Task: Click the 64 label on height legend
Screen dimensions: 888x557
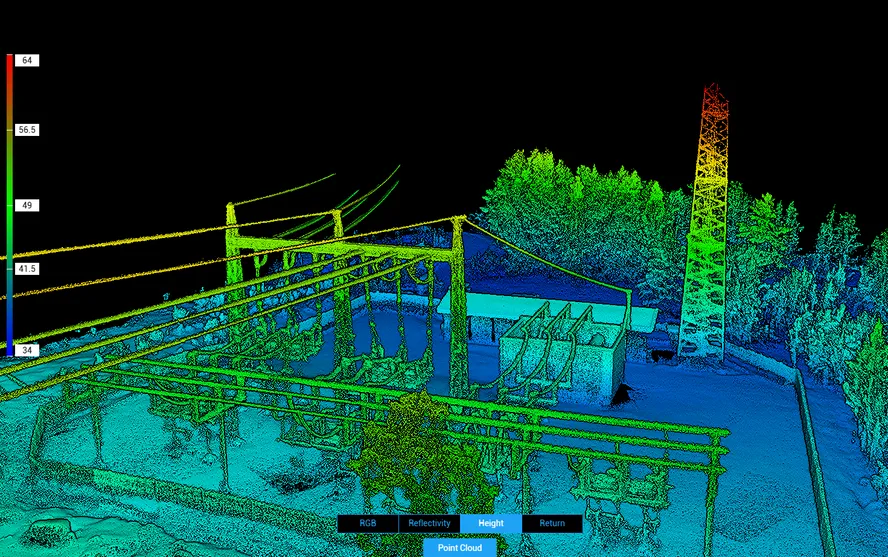Action: click(x=27, y=61)
